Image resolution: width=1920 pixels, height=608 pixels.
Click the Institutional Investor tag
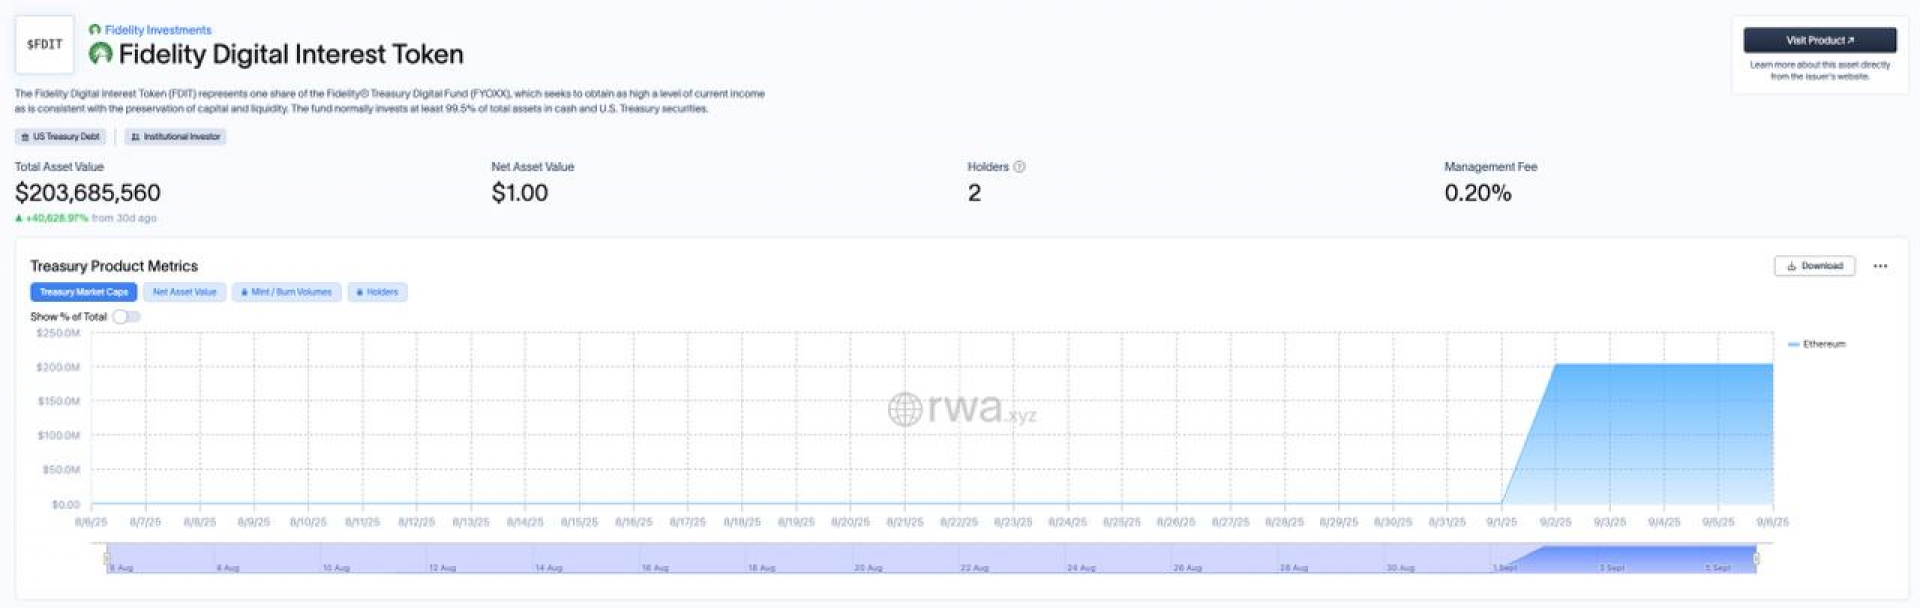[x=176, y=137]
